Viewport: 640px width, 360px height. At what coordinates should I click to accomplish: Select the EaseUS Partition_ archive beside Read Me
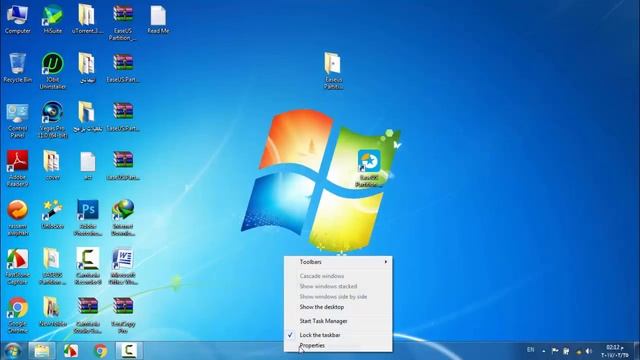coord(123,22)
